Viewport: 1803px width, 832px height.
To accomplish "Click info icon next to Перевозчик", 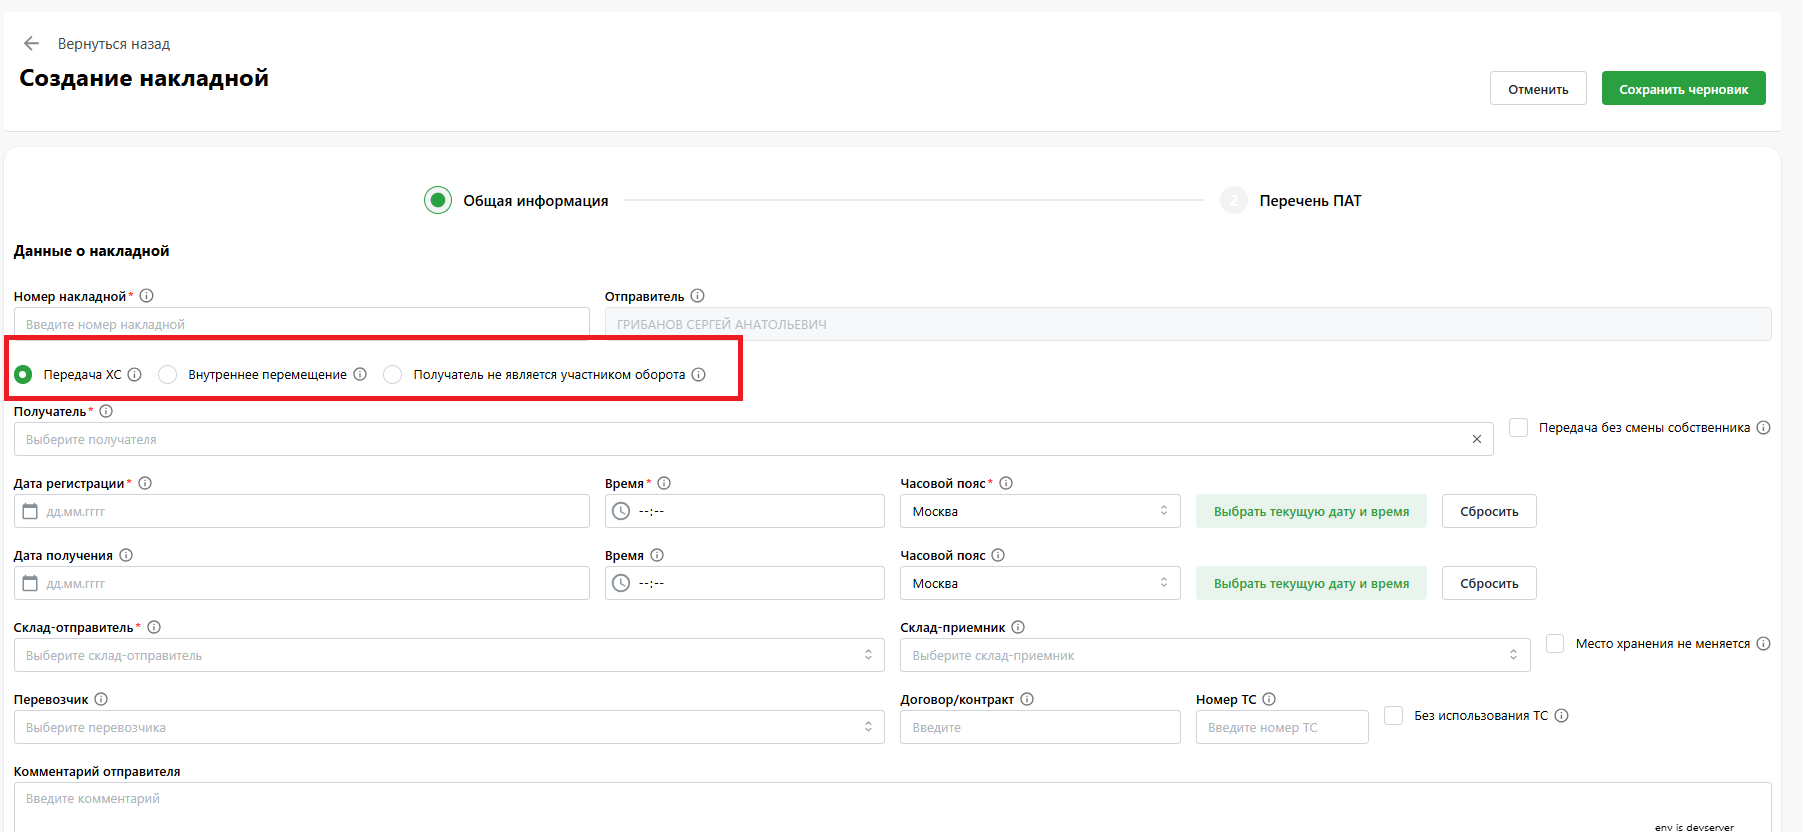I will coord(101,699).
